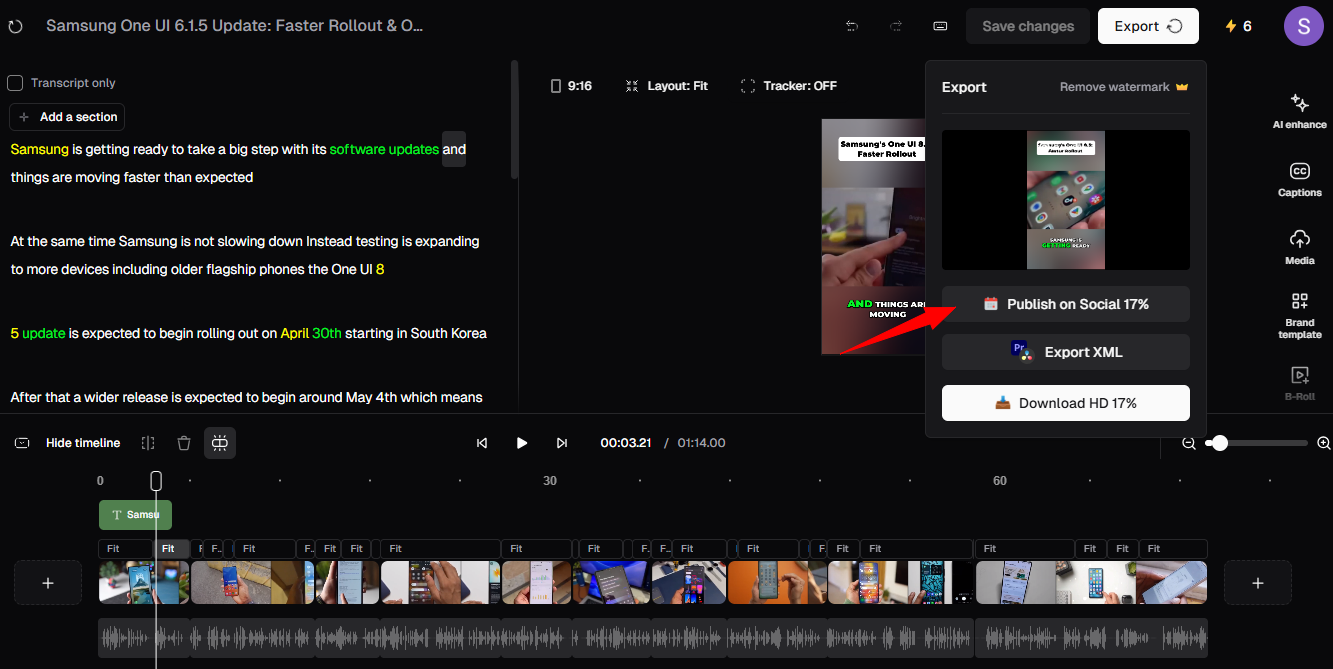Screen dimensions: 1333x669
Task: Open the Layout: Fit option
Action: pyautogui.click(x=666, y=86)
